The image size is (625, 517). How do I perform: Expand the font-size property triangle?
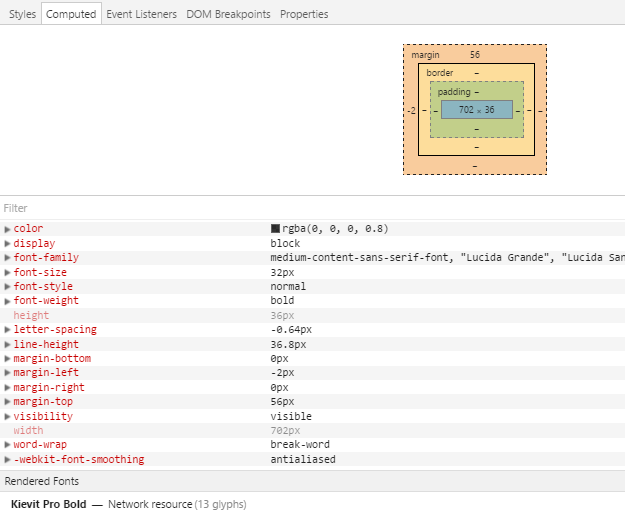[x=8, y=272]
